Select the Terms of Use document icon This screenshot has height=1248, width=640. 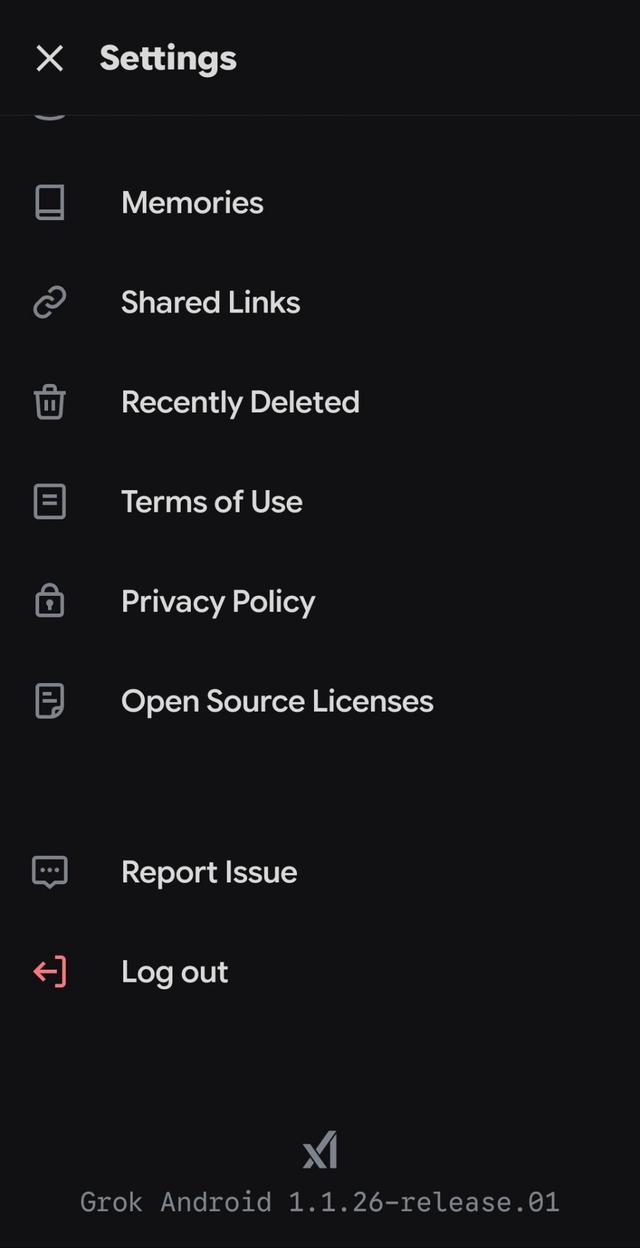pyautogui.click(x=49, y=502)
